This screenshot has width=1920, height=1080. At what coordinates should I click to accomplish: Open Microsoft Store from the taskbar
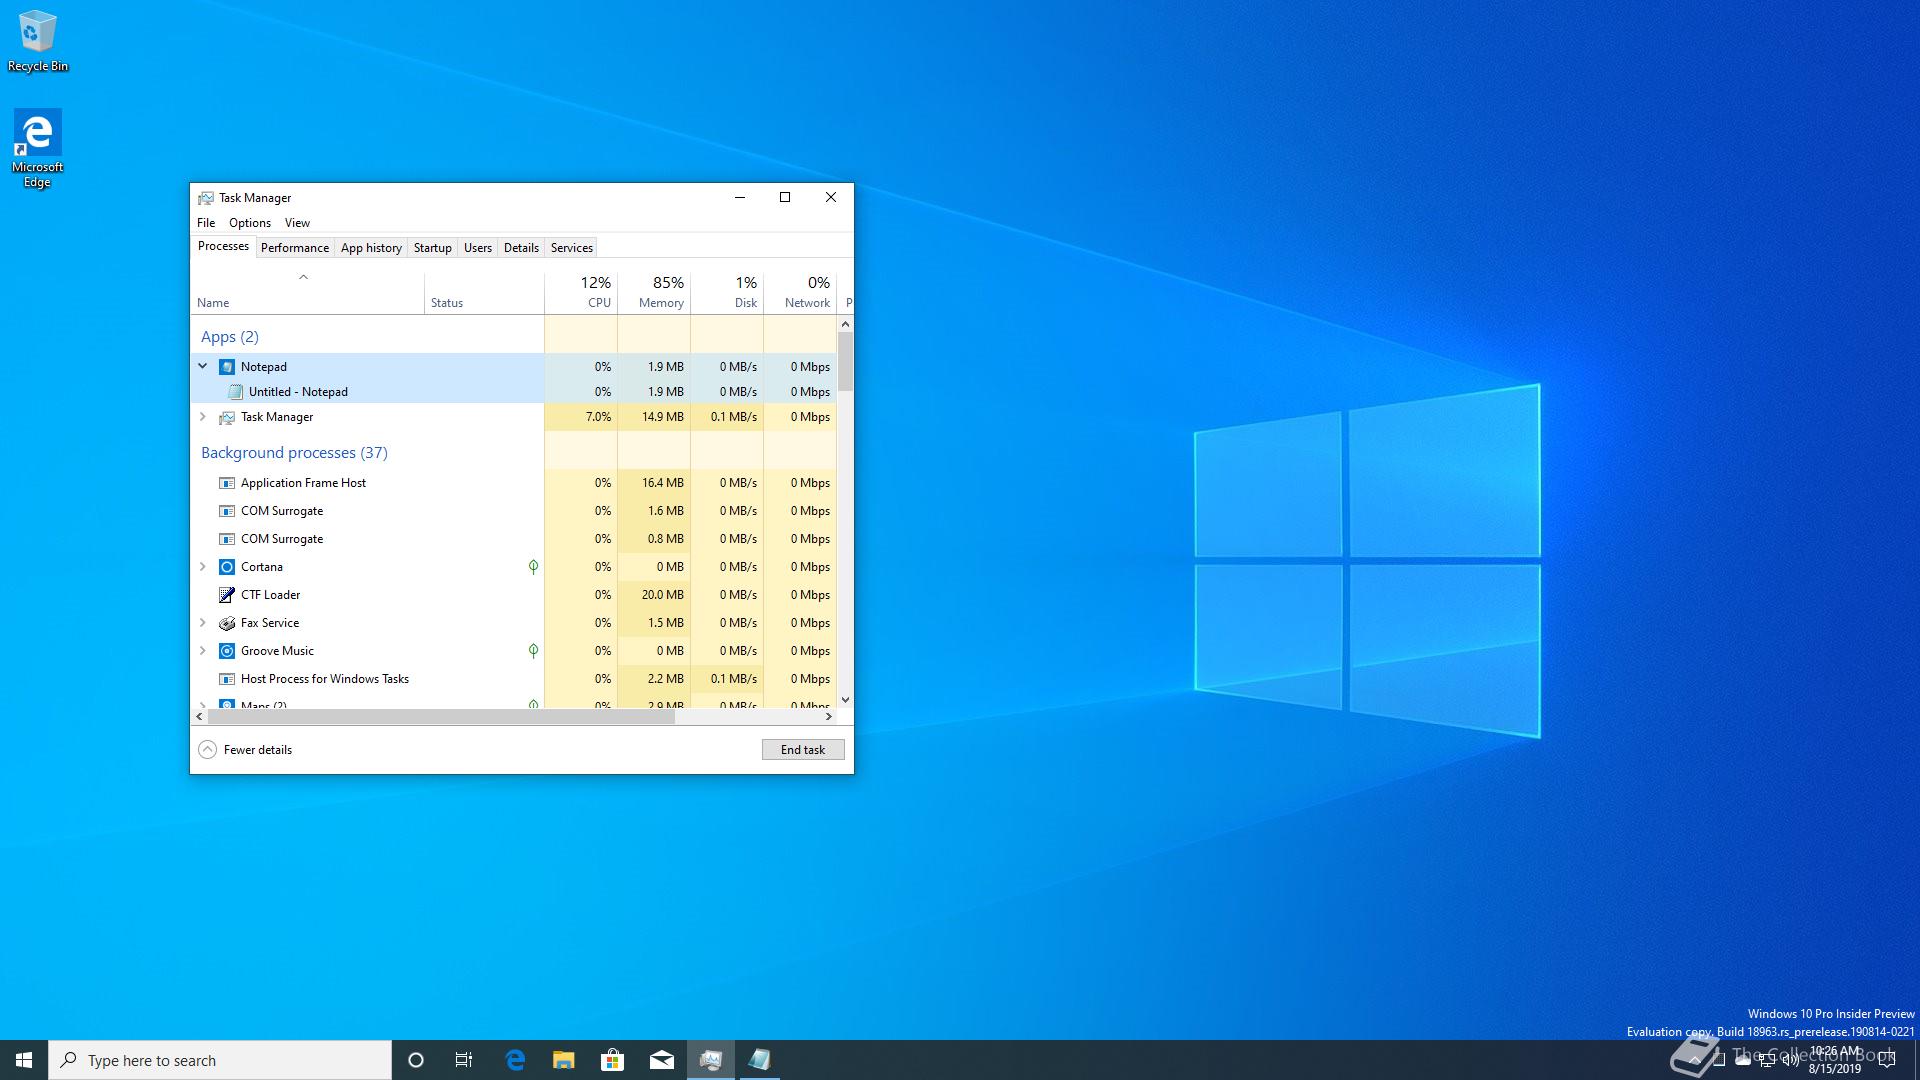(613, 1060)
